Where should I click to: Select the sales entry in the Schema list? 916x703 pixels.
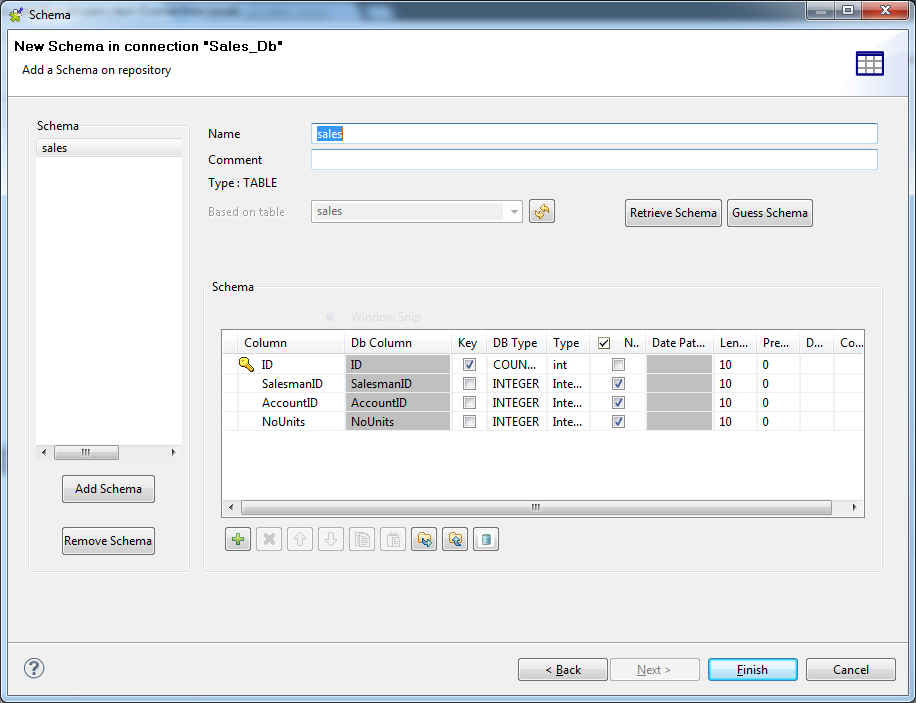109,148
